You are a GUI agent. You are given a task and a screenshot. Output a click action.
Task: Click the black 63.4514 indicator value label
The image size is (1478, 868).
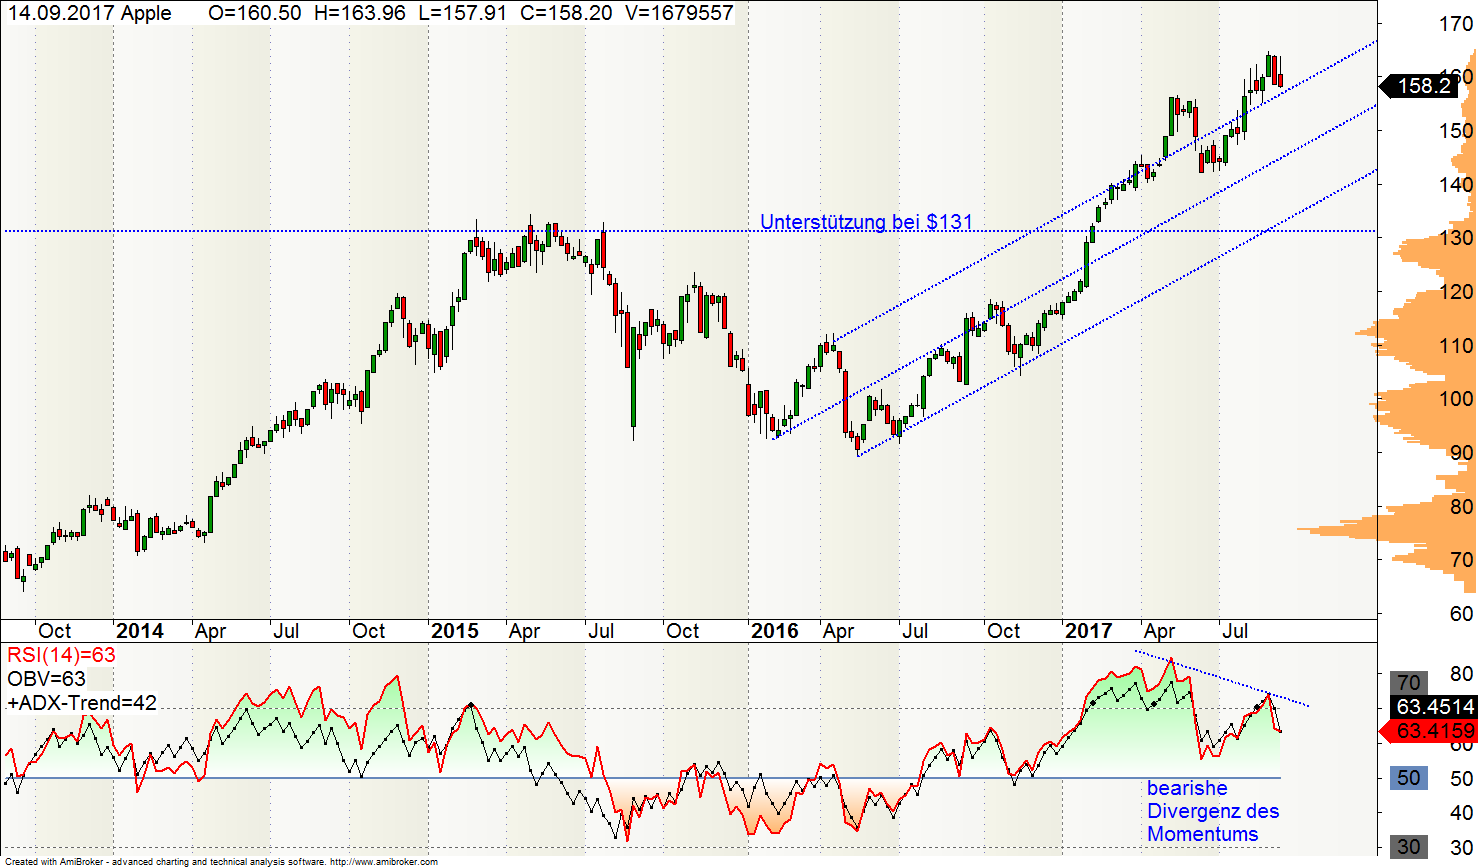pyautogui.click(x=1435, y=707)
